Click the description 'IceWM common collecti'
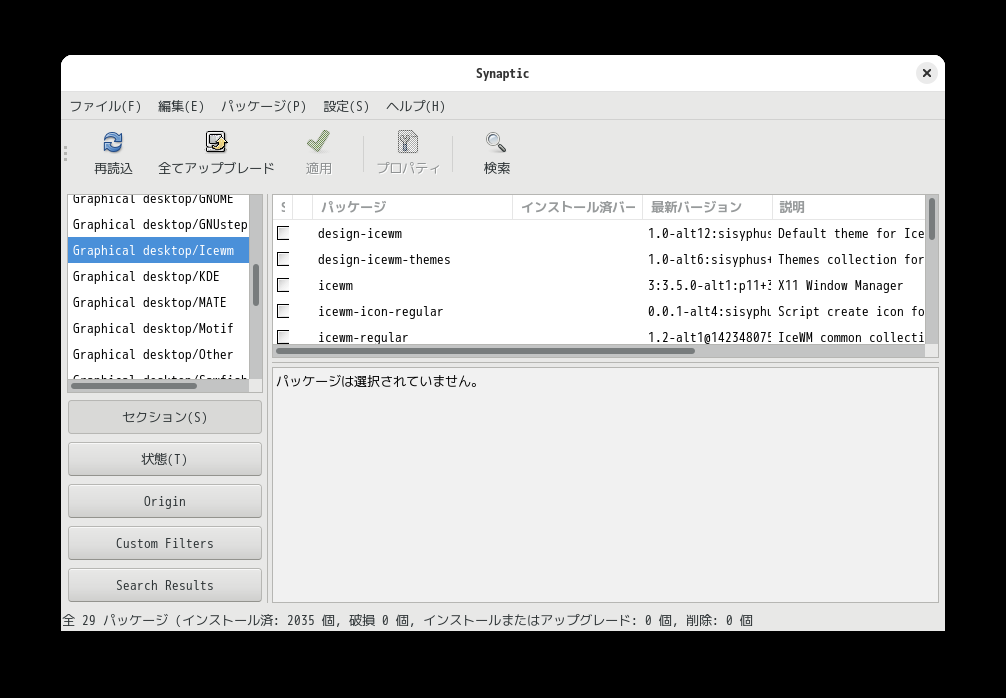 (x=851, y=337)
